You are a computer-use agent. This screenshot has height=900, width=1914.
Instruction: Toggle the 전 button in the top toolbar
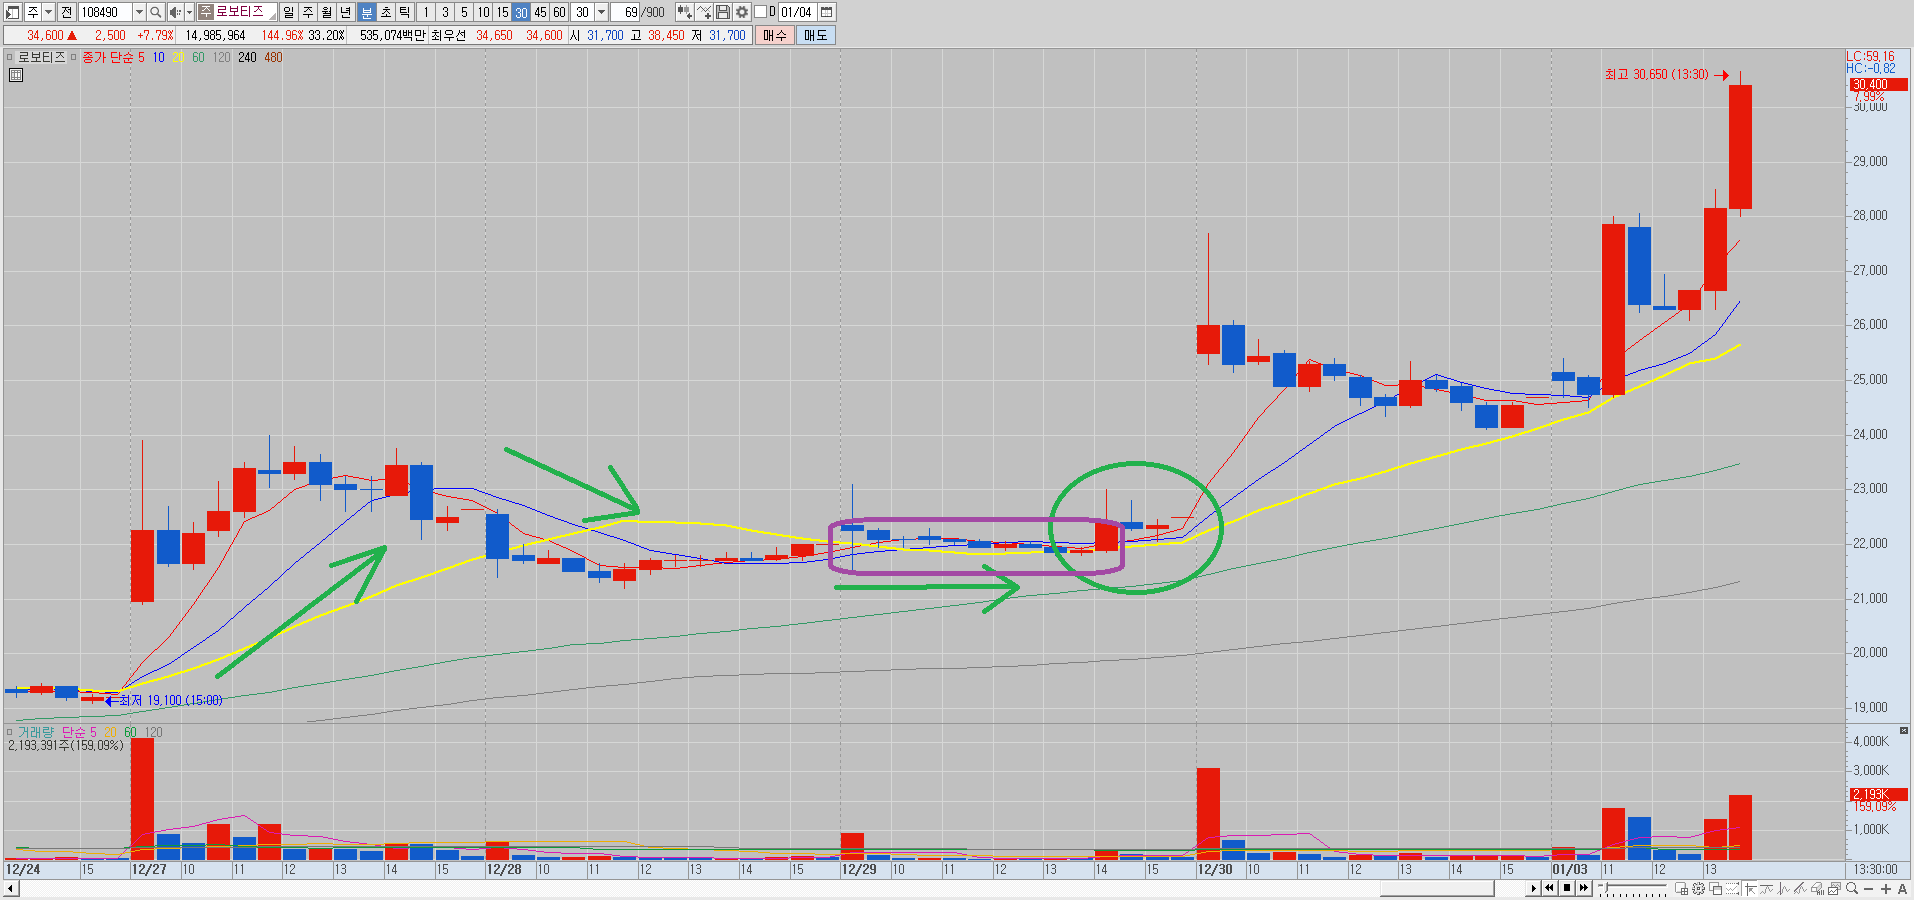click(66, 12)
